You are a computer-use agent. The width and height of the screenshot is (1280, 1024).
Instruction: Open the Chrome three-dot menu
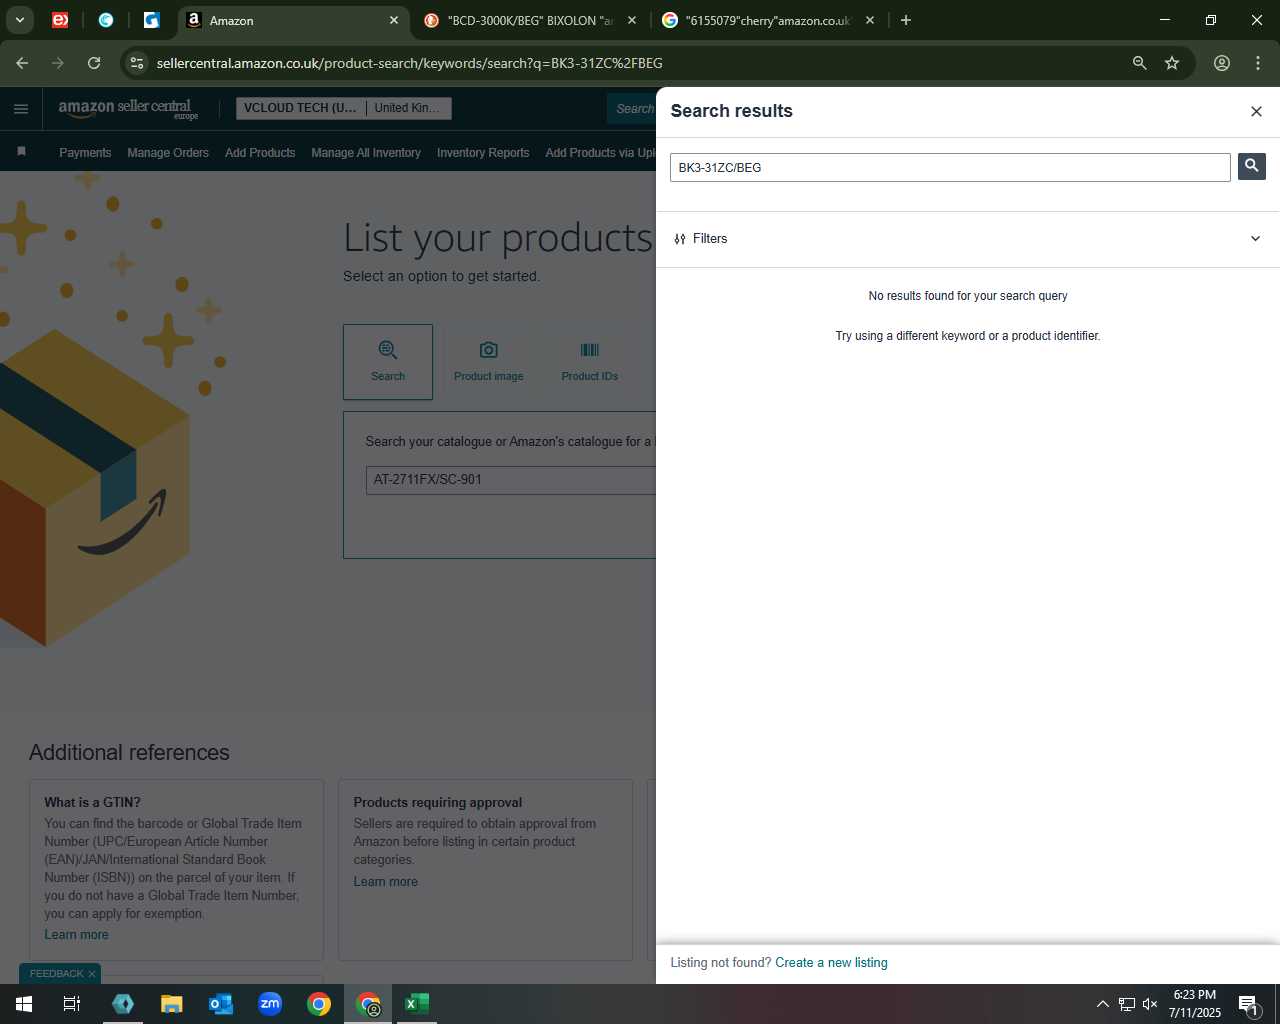pos(1258,63)
